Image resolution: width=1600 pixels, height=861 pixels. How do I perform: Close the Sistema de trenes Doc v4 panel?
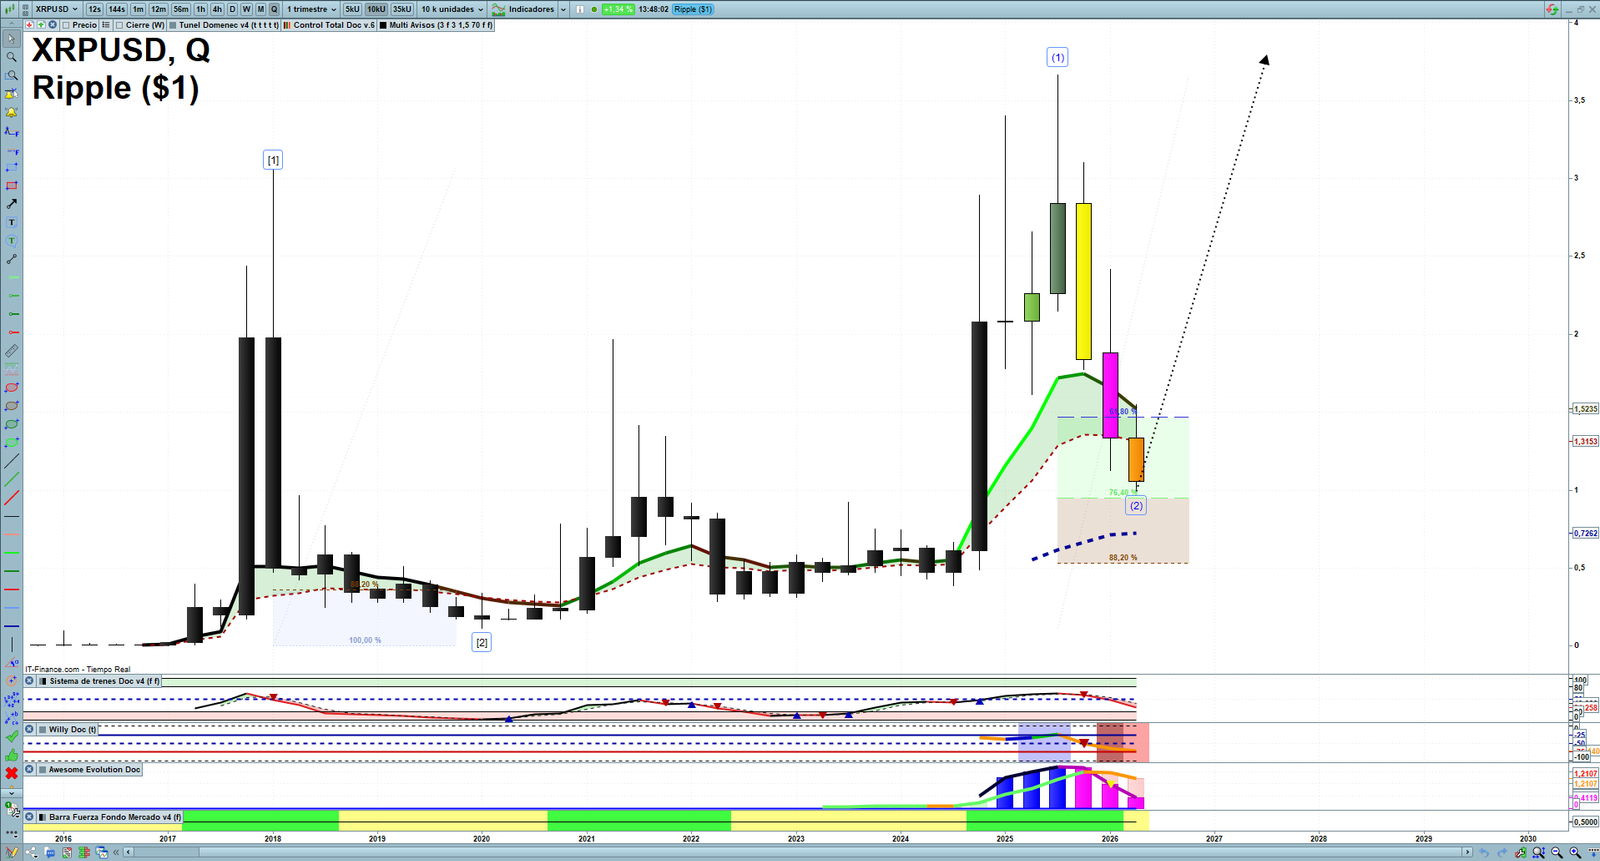click(29, 681)
